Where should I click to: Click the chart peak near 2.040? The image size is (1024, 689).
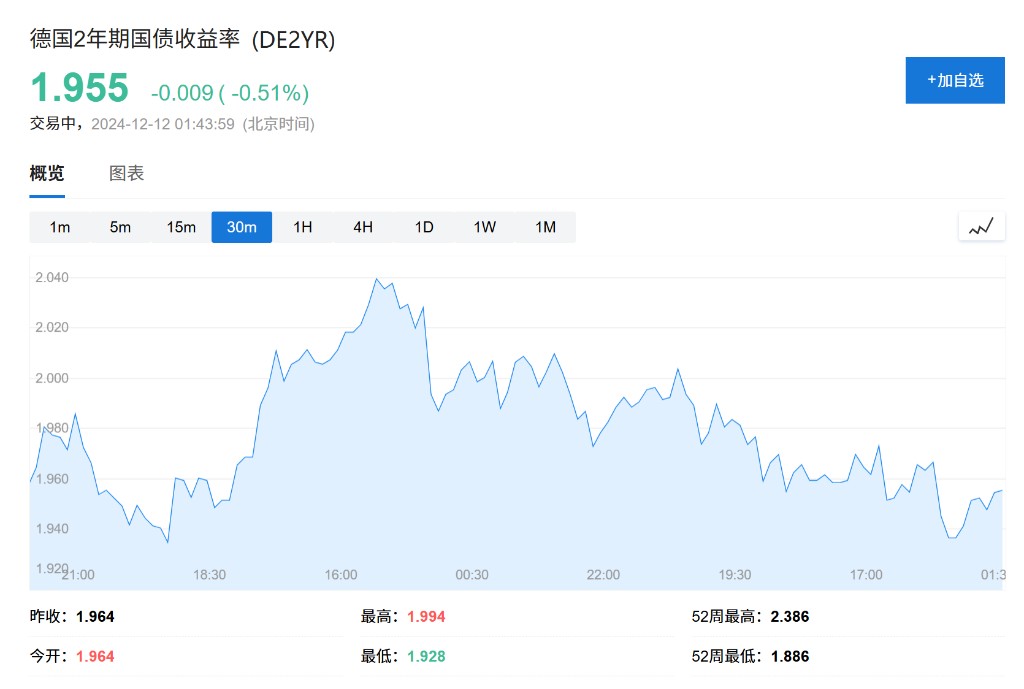pyautogui.click(x=377, y=279)
